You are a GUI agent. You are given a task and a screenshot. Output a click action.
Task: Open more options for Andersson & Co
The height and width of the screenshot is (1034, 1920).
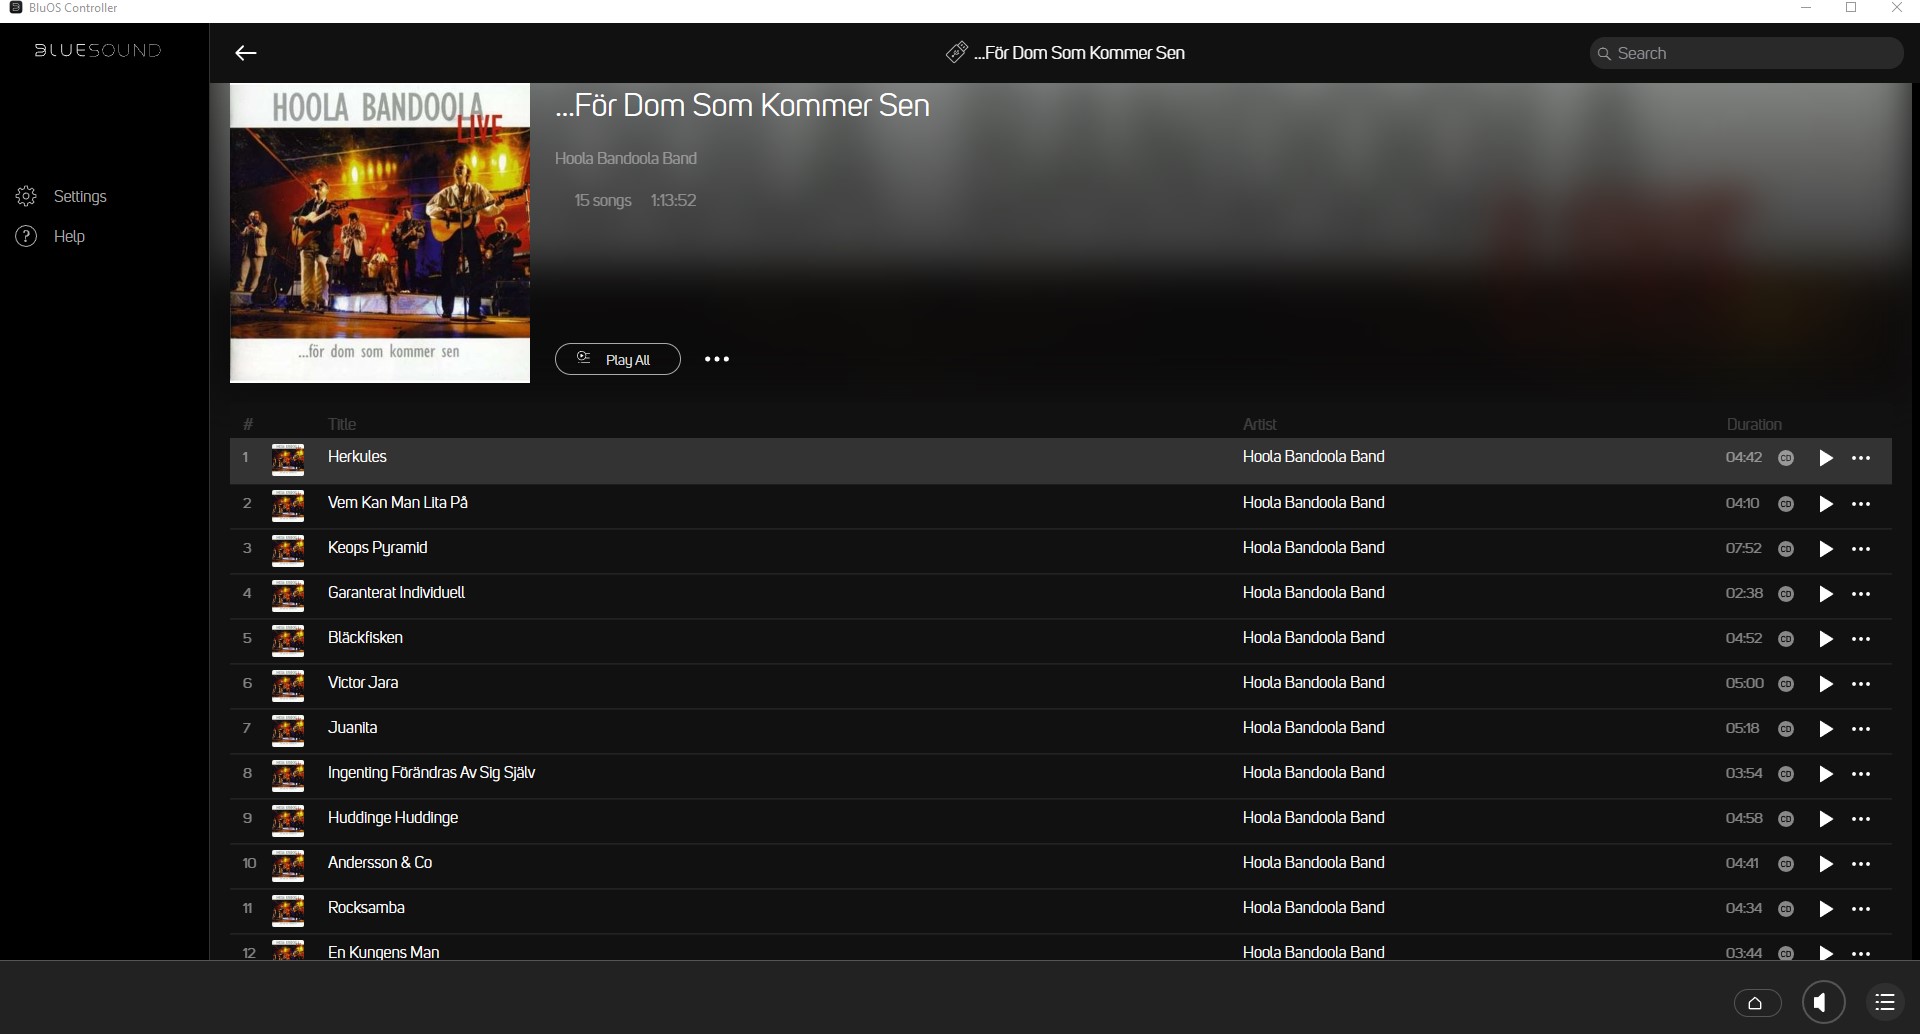click(1861, 864)
